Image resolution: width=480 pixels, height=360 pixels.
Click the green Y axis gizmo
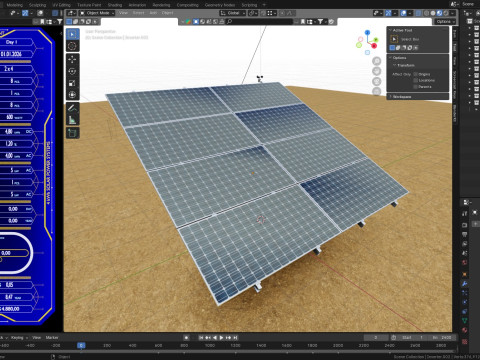pos(376,40)
